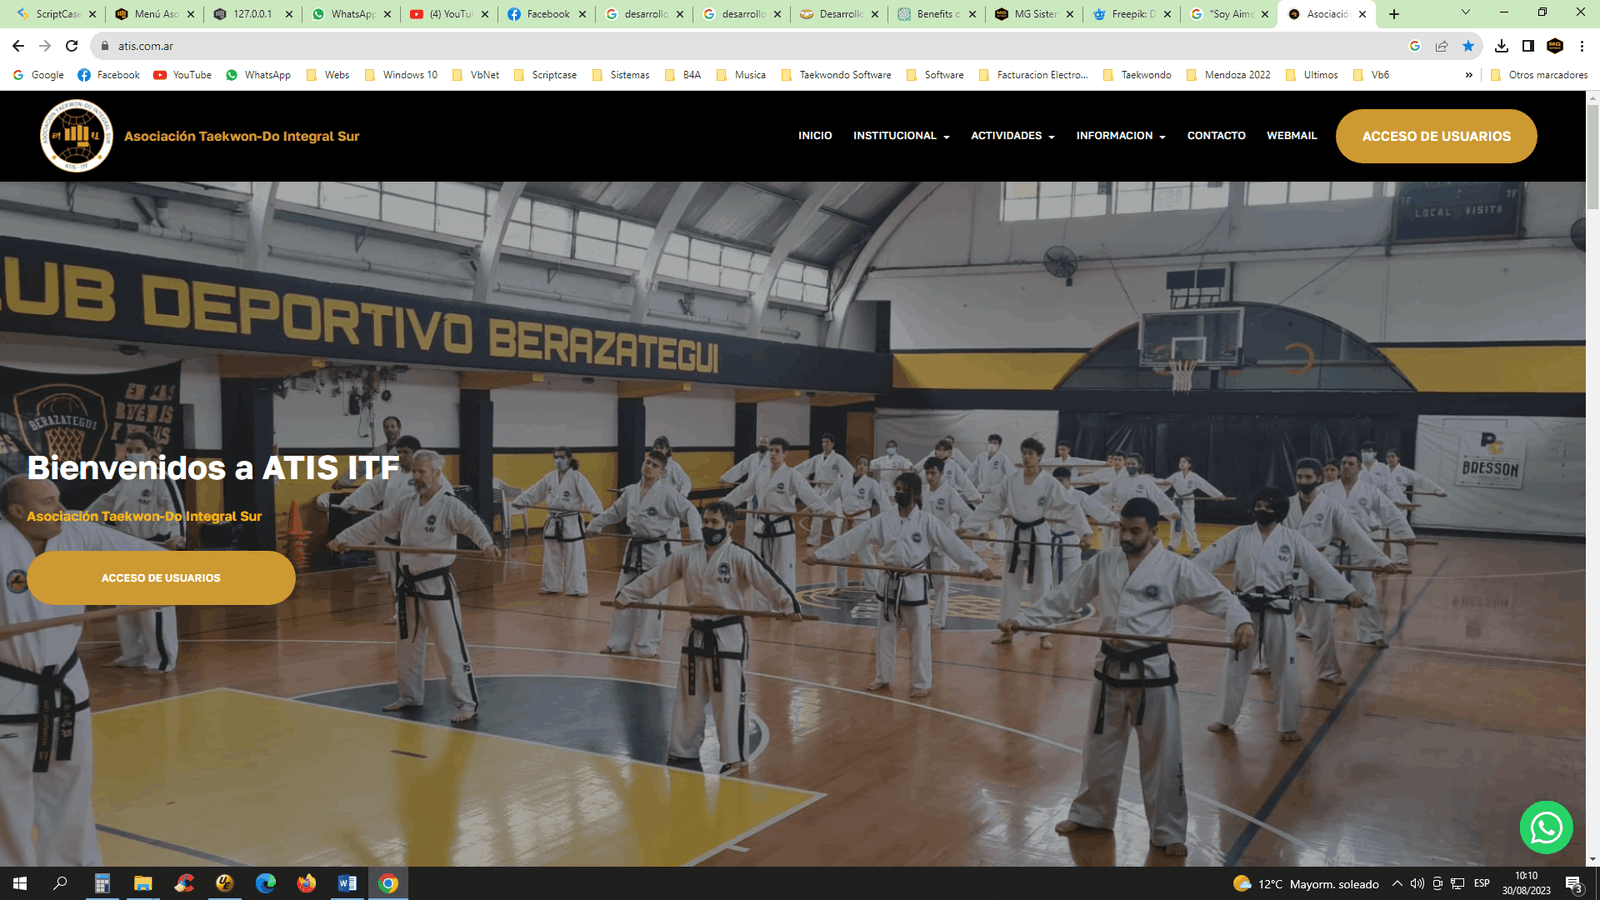1600x900 pixels.
Task: Bookmark this page with the star icon
Action: pos(1468,46)
